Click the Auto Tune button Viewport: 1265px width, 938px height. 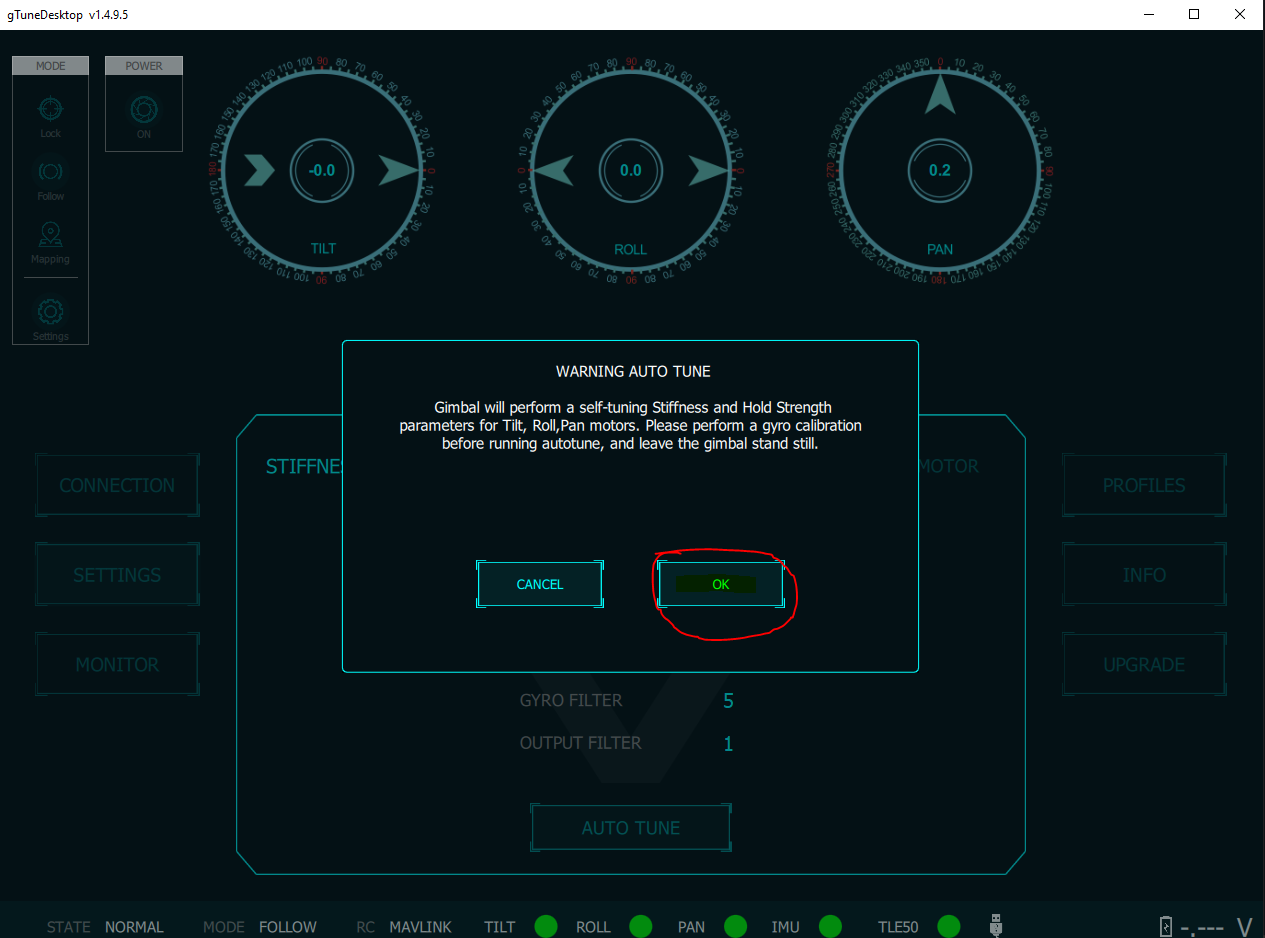tap(631, 828)
